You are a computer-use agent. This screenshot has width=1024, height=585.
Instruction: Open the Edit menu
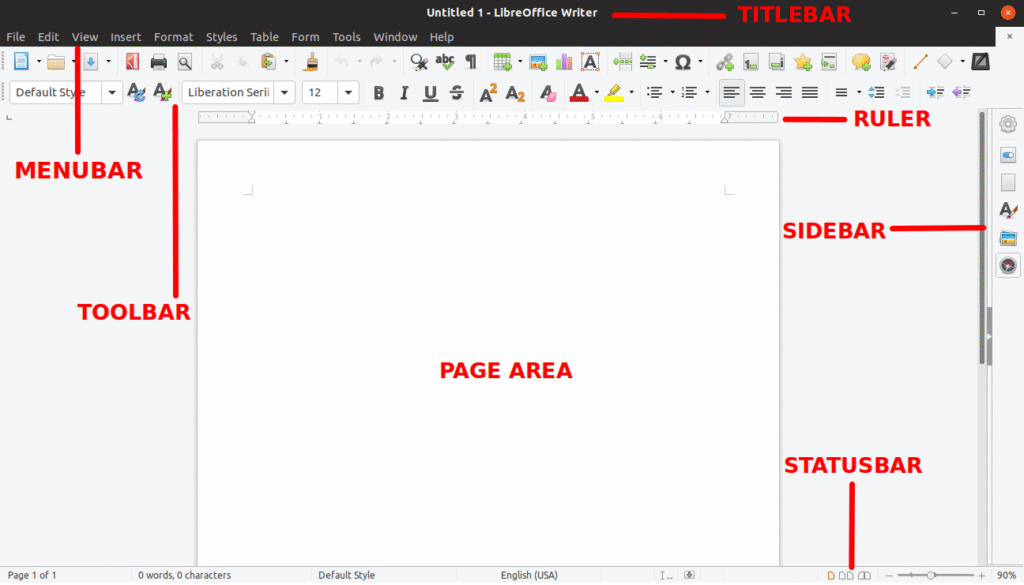tap(48, 37)
